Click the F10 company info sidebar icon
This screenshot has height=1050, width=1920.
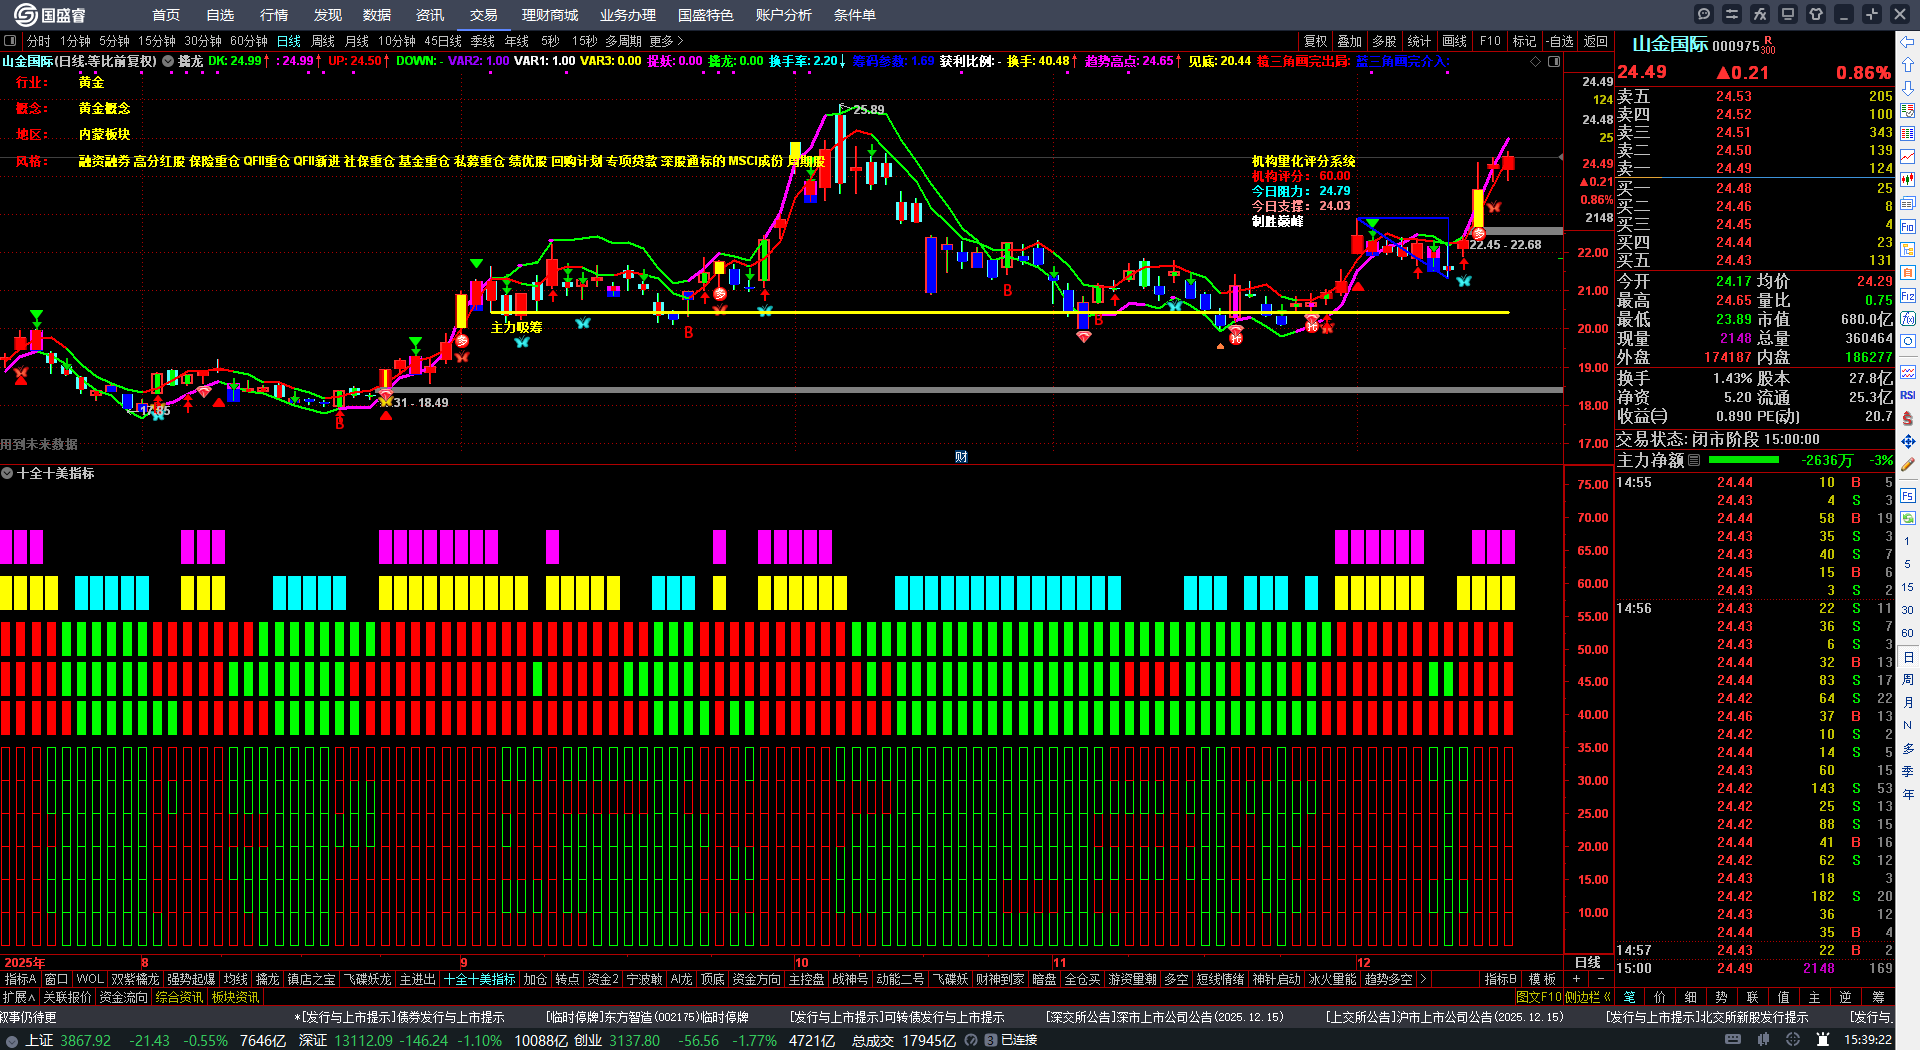(x=1908, y=227)
